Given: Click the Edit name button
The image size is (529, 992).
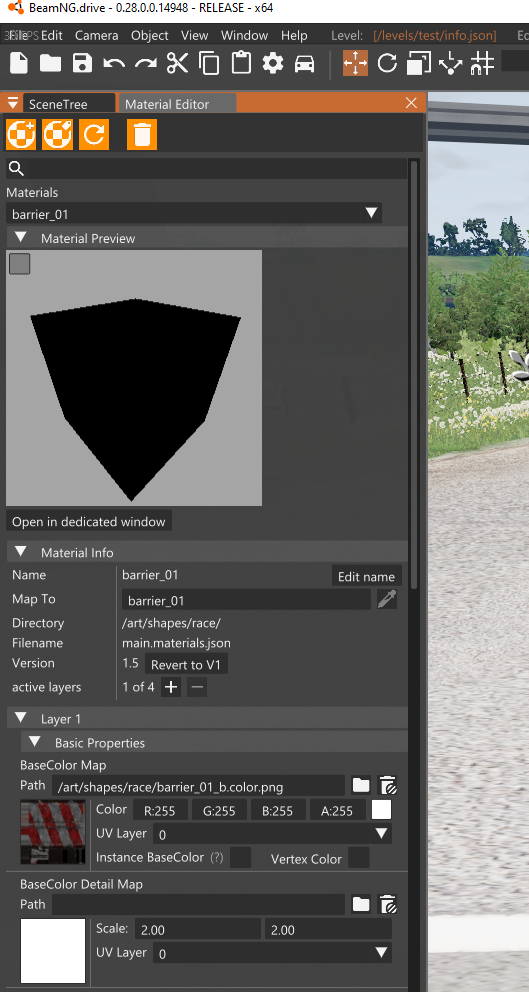Looking at the screenshot, I should coord(366,576).
